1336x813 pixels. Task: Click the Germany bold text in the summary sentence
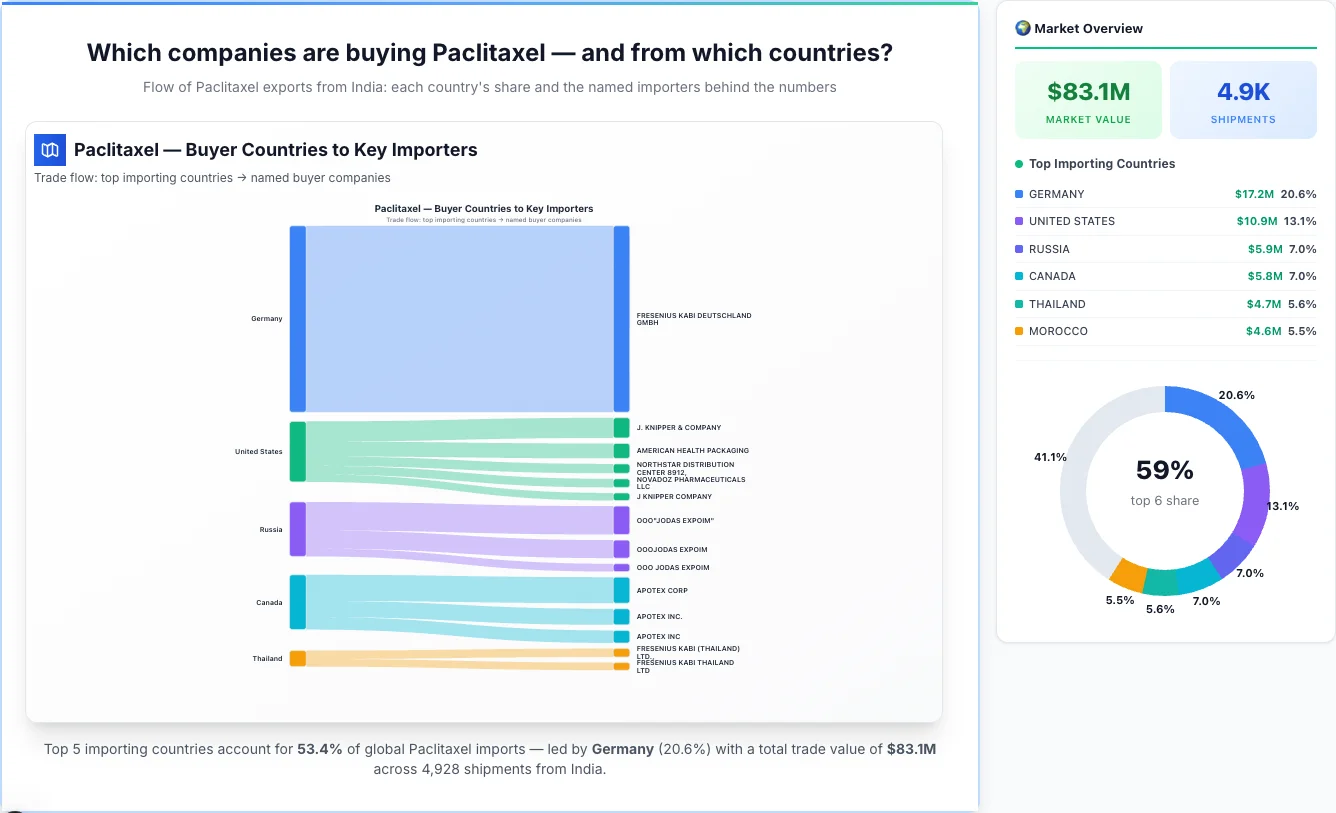point(622,748)
